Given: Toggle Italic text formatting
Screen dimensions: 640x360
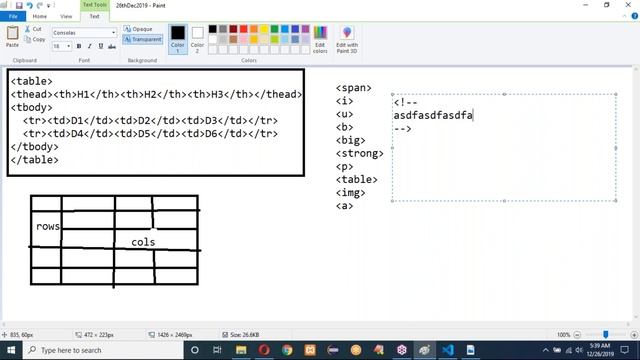Looking at the screenshot, I should click(90, 46).
